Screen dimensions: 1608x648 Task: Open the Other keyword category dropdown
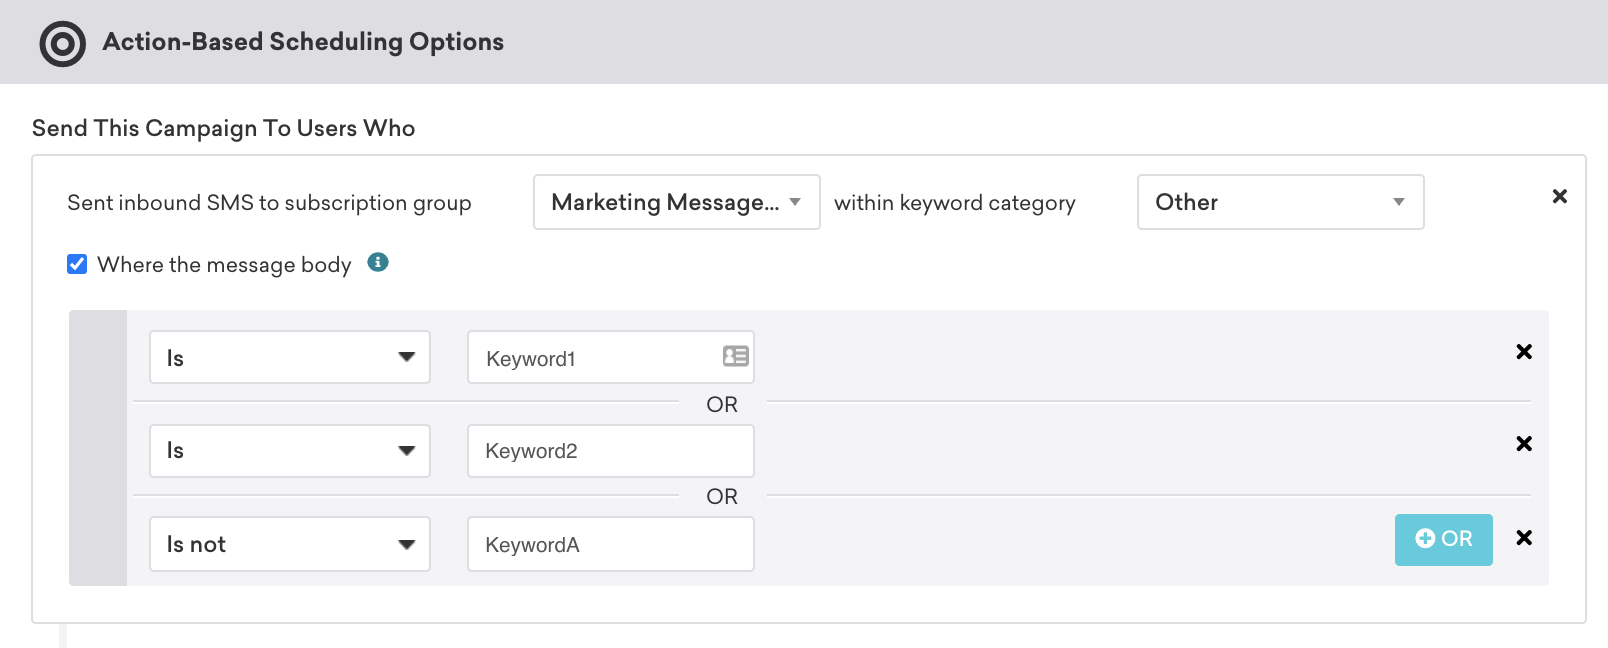1280,202
